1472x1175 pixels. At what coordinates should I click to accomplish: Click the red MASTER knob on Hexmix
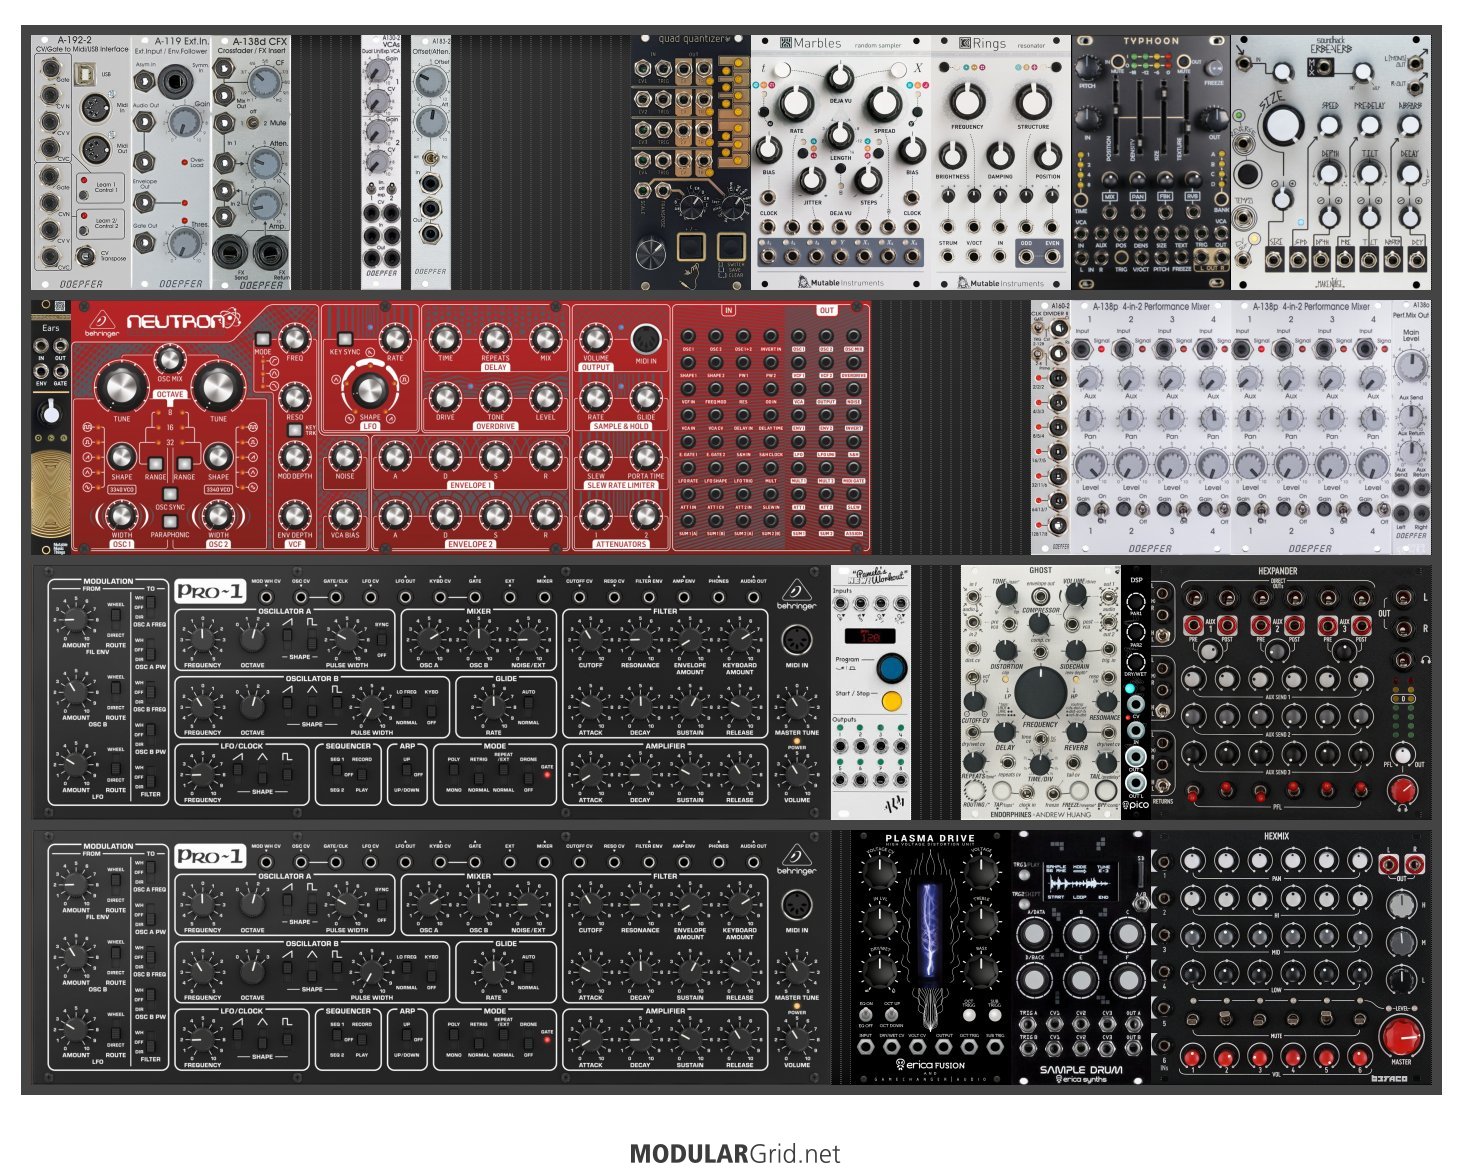click(1401, 1035)
